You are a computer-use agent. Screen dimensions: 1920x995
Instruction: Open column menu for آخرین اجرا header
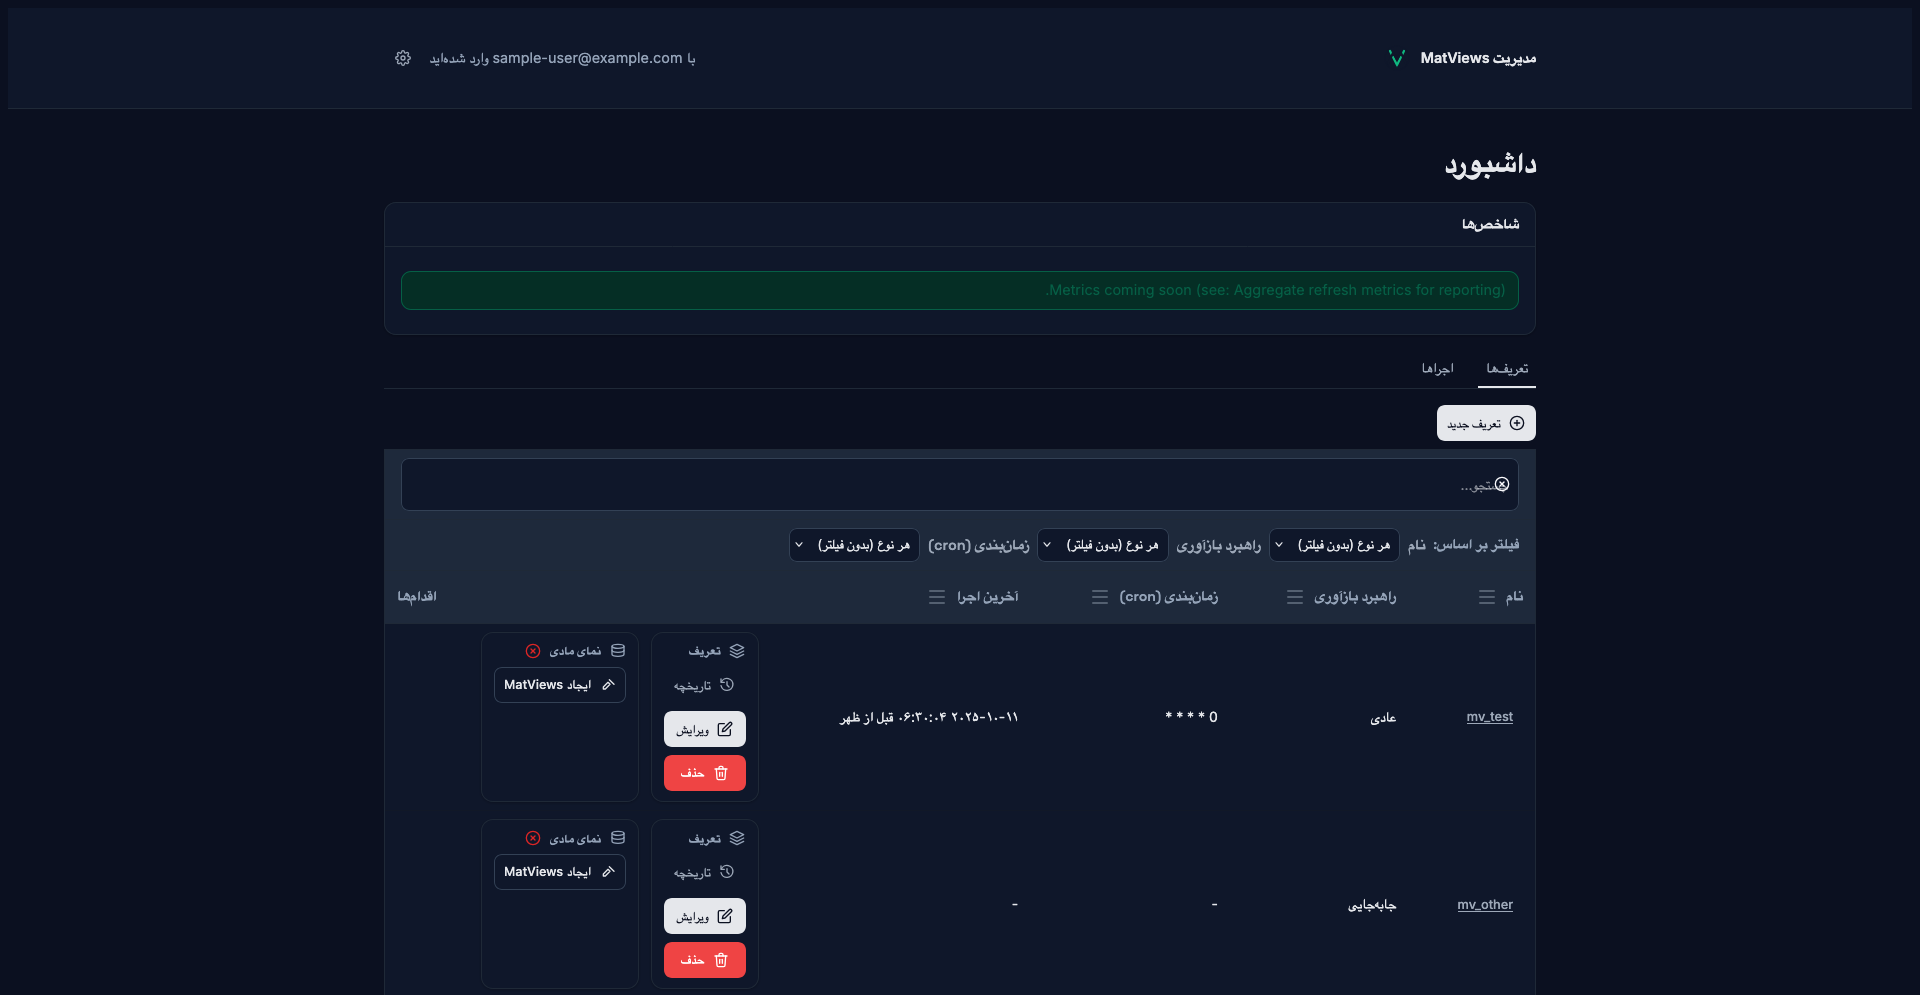937,597
